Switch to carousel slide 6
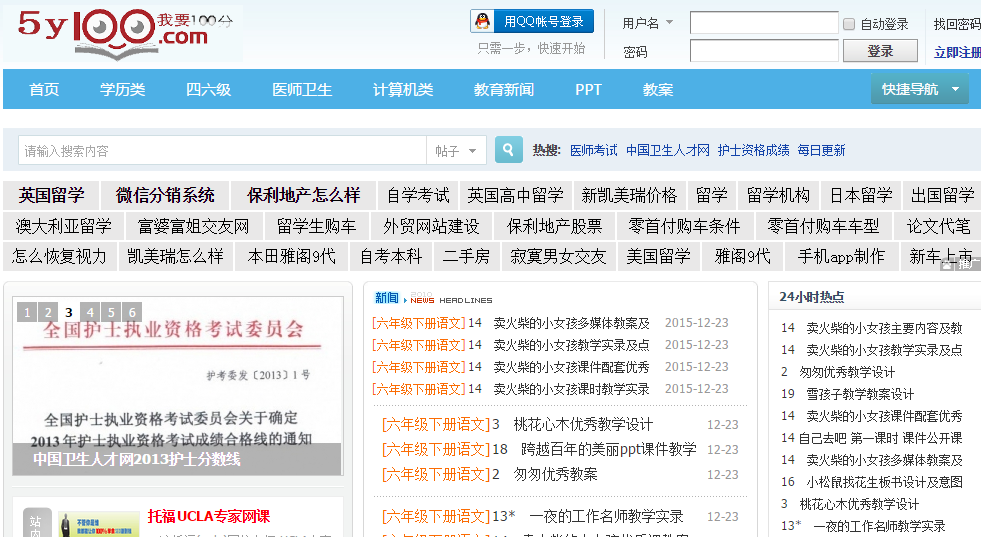Screen dimensions: 981x537 pyautogui.click(x=132, y=312)
